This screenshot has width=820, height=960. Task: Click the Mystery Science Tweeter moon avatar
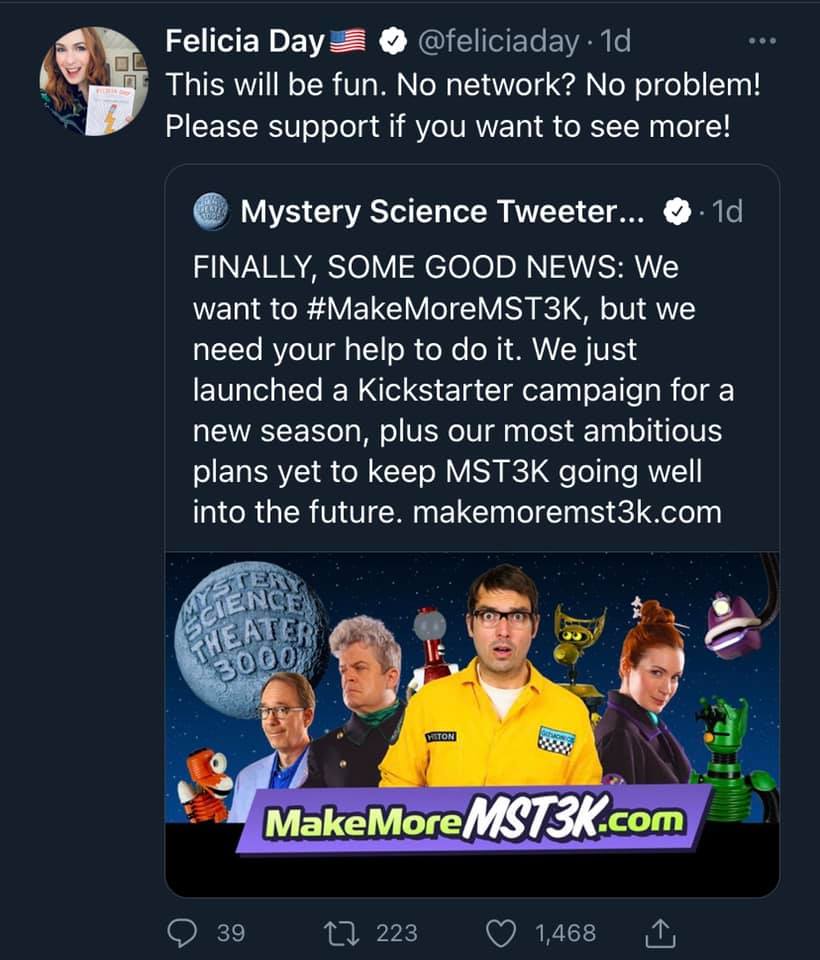click(x=211, y=212)
